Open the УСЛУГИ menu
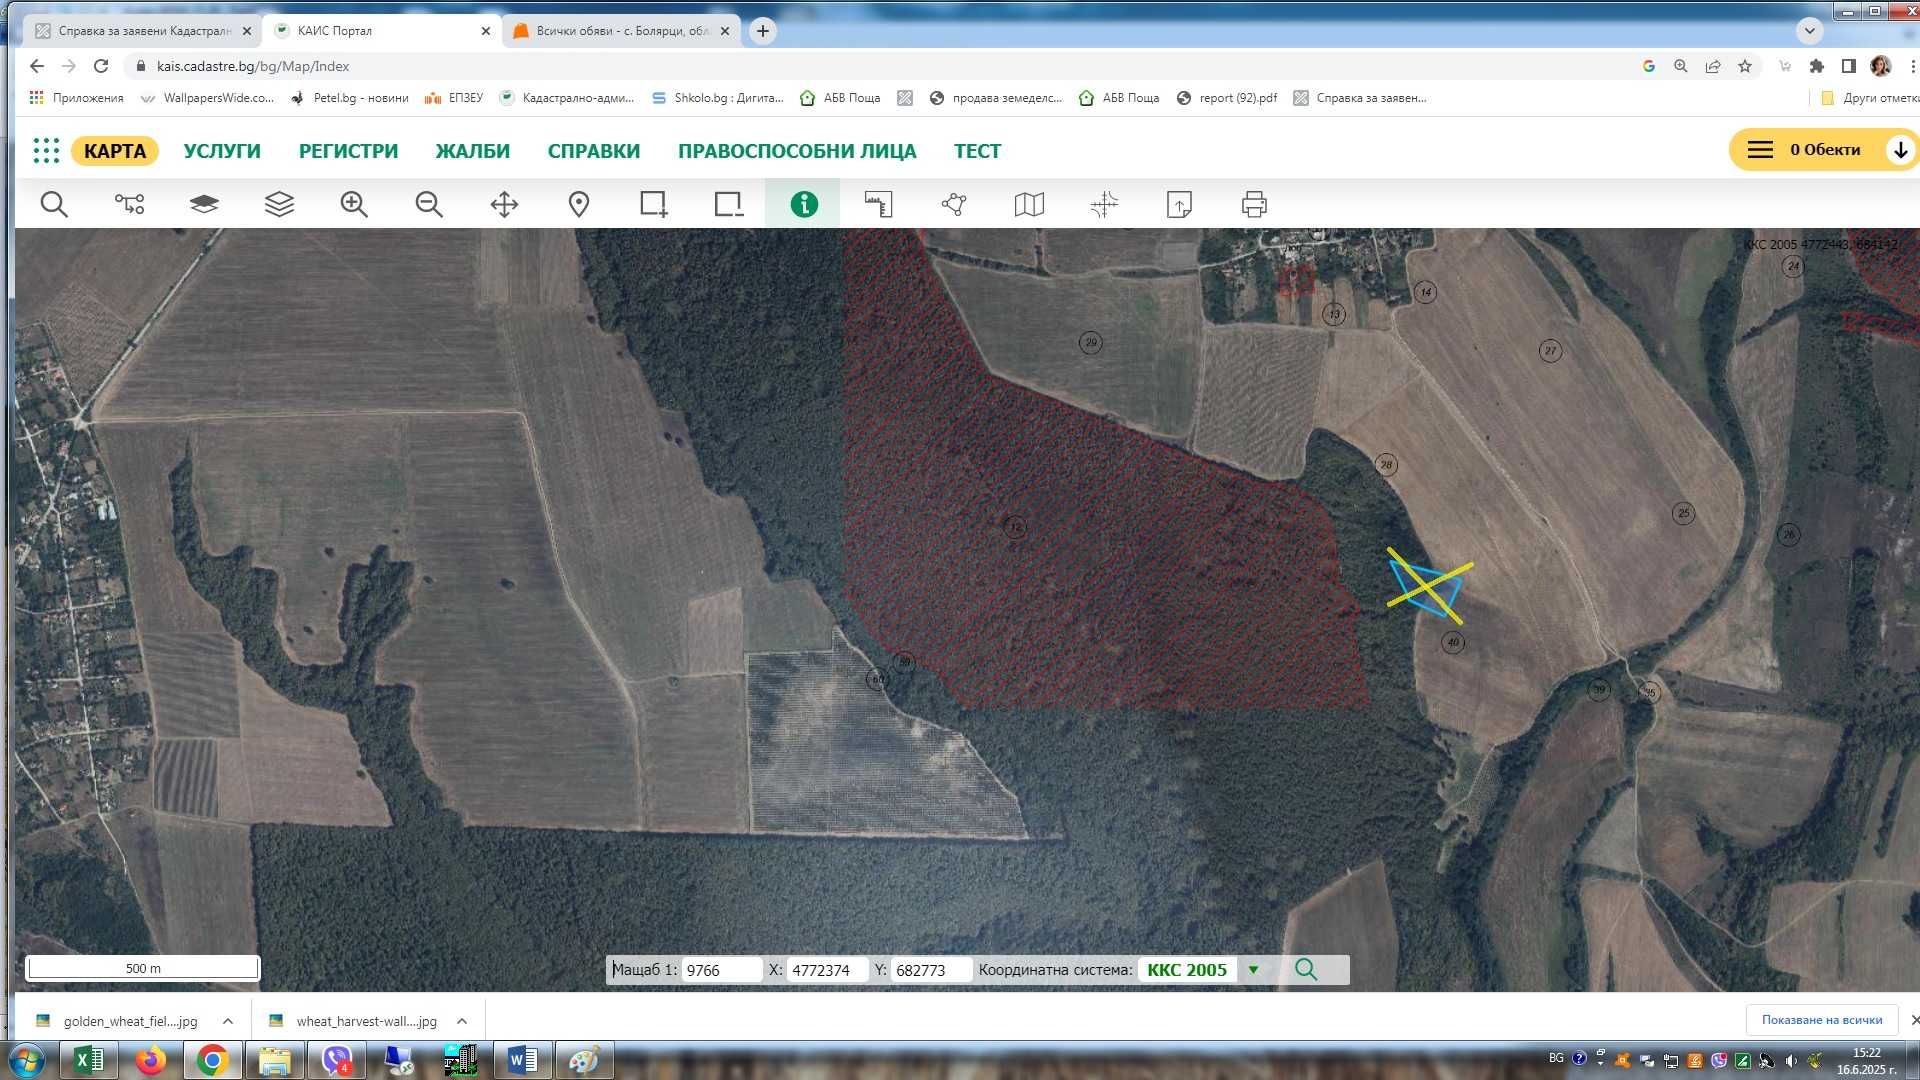 pos(222,151)
